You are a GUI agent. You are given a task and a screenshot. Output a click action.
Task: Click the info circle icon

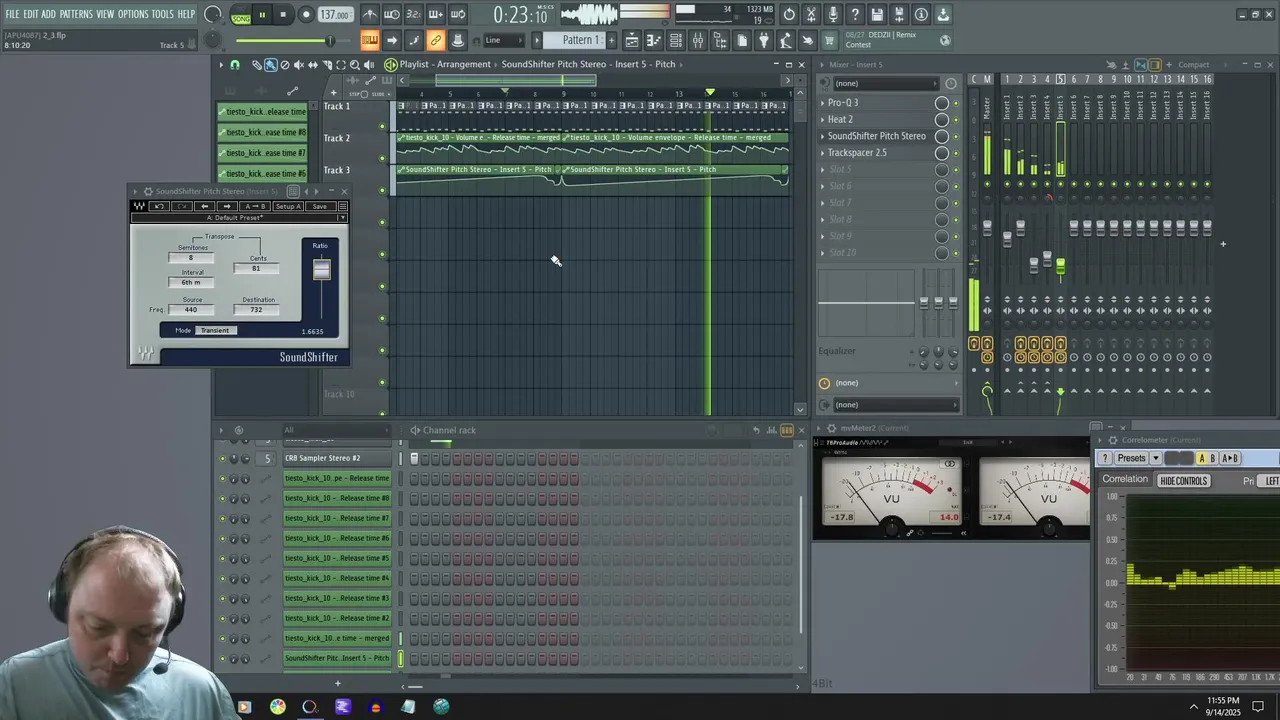[921, 15]
